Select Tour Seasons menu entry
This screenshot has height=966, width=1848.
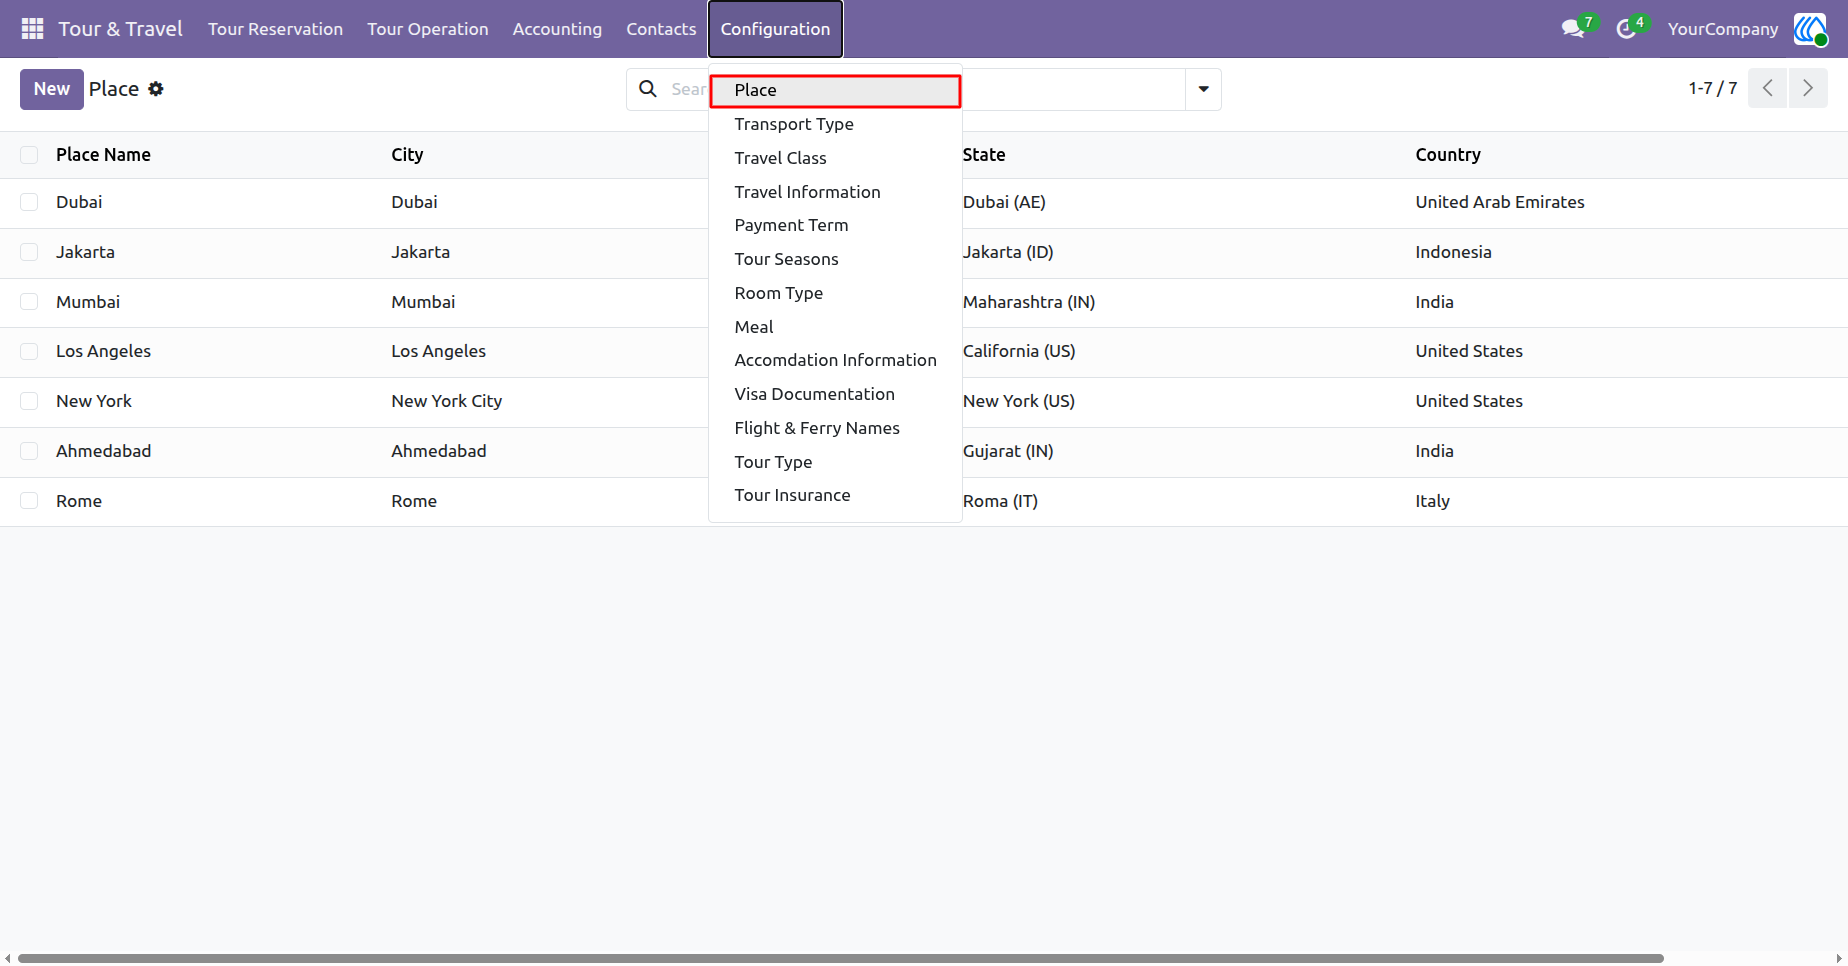835,259
